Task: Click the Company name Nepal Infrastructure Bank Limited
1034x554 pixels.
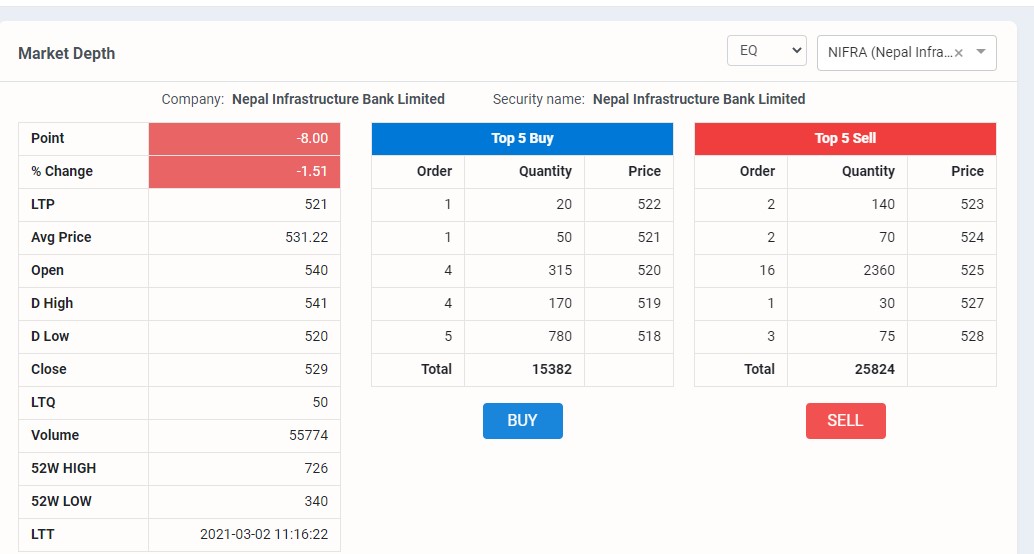Action: click(338, 100)
